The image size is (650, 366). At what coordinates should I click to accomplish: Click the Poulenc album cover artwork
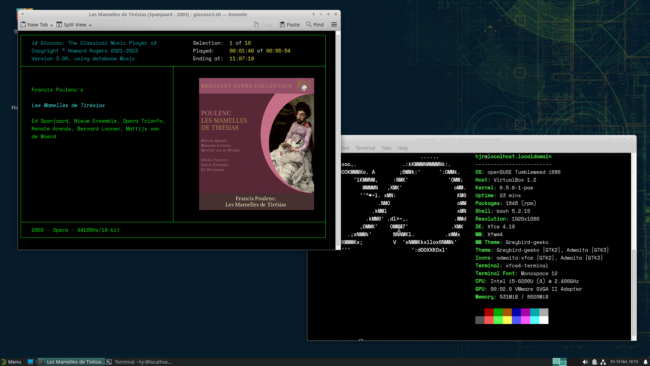(x=256, y=144)
